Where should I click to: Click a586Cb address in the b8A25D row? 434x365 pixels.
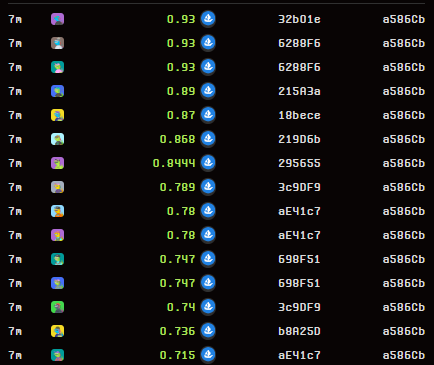[x=404, y=331]
